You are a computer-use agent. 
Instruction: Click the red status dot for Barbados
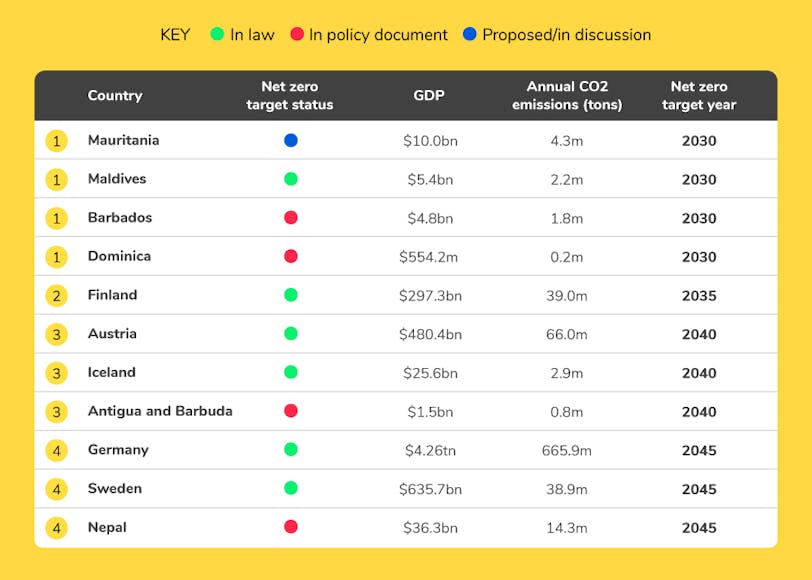point(290,218)
